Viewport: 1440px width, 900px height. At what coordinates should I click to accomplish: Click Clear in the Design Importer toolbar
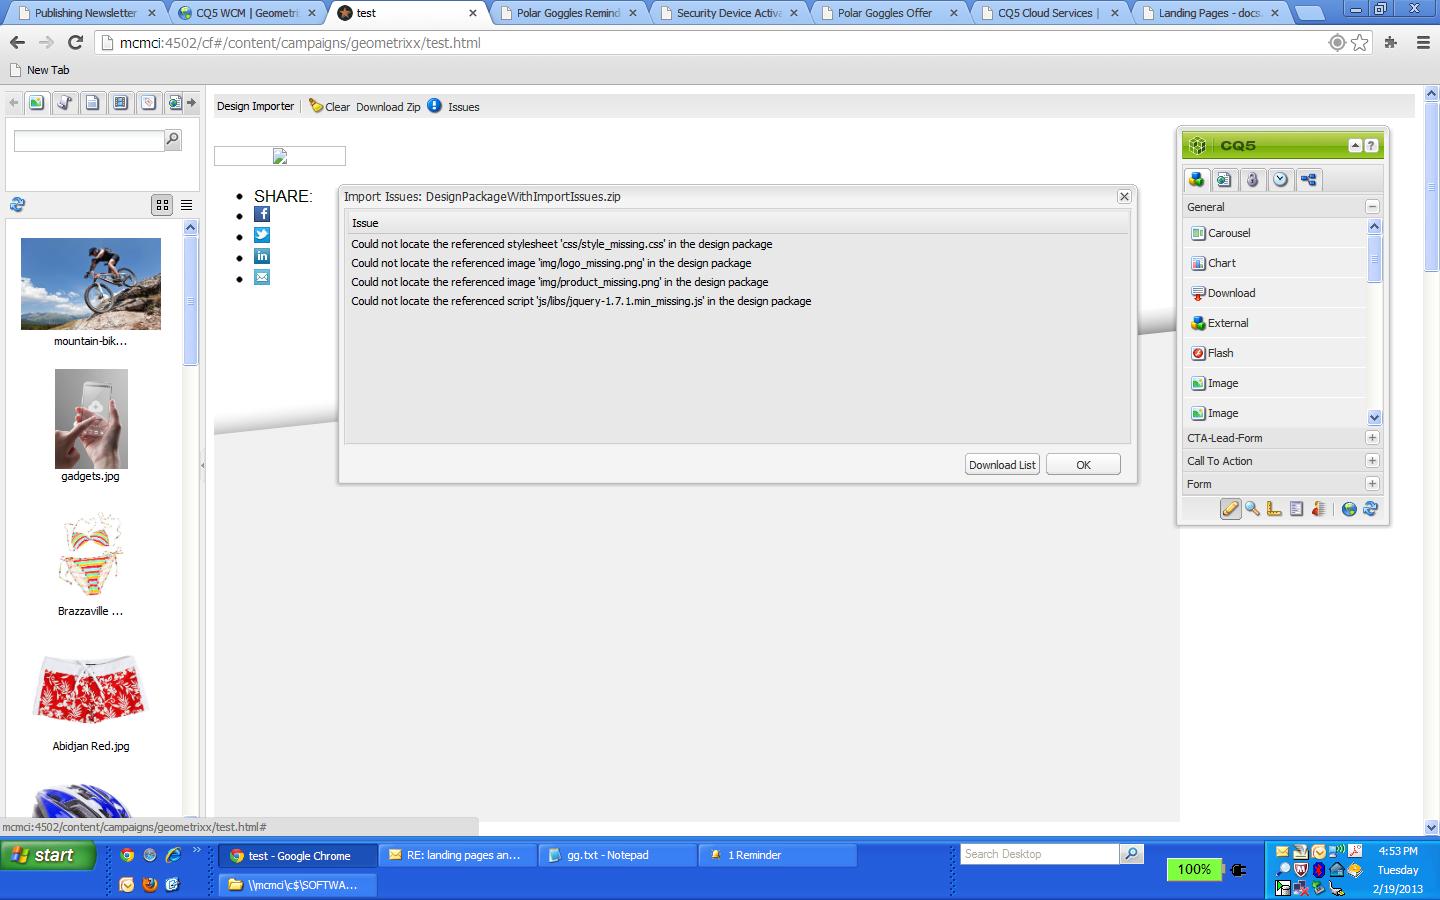coord(330,106)
